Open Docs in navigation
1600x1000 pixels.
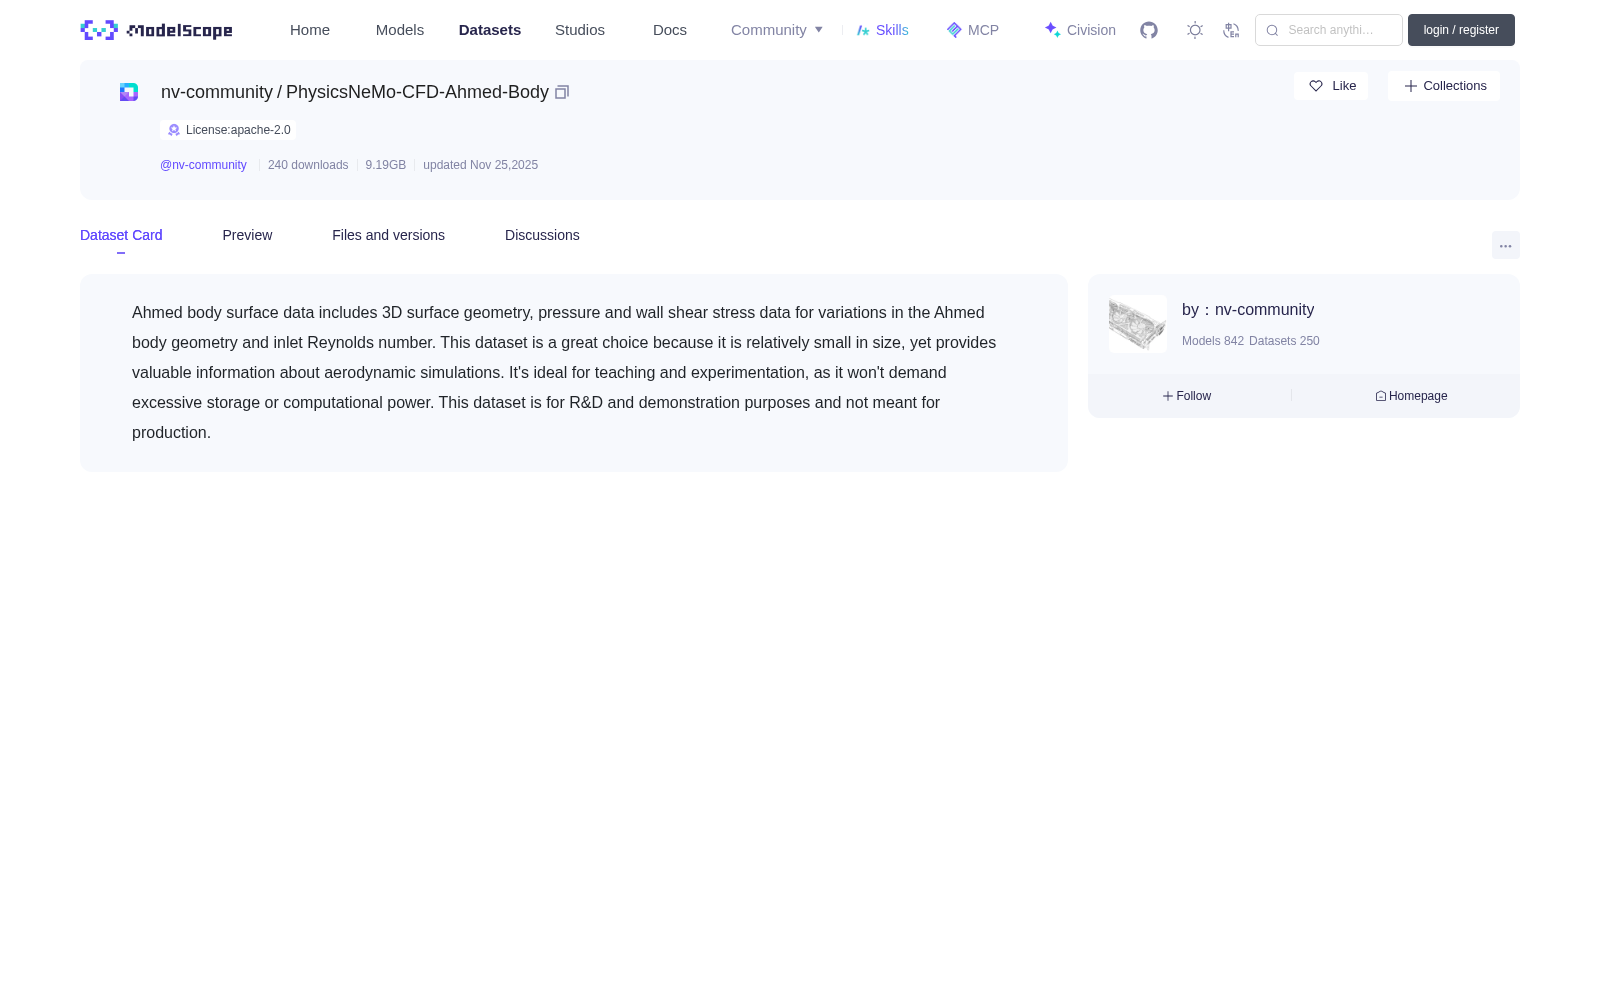(670, 30)
